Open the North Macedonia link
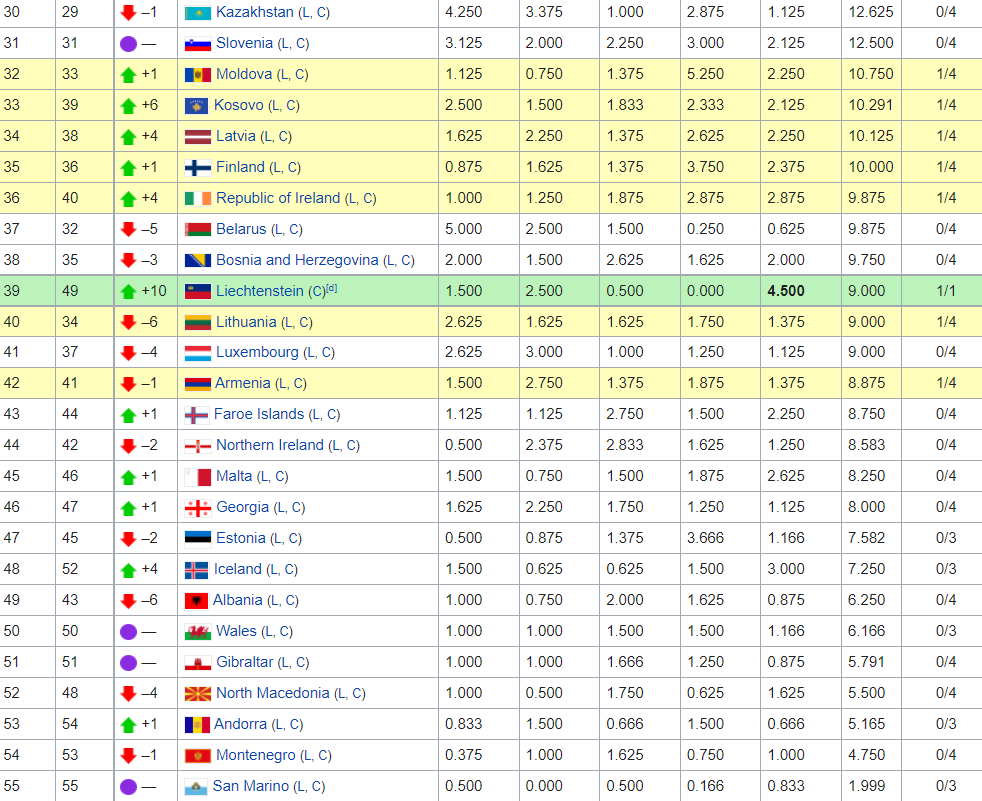This screenshot has height=801, width=982. (x=272, y=693)
